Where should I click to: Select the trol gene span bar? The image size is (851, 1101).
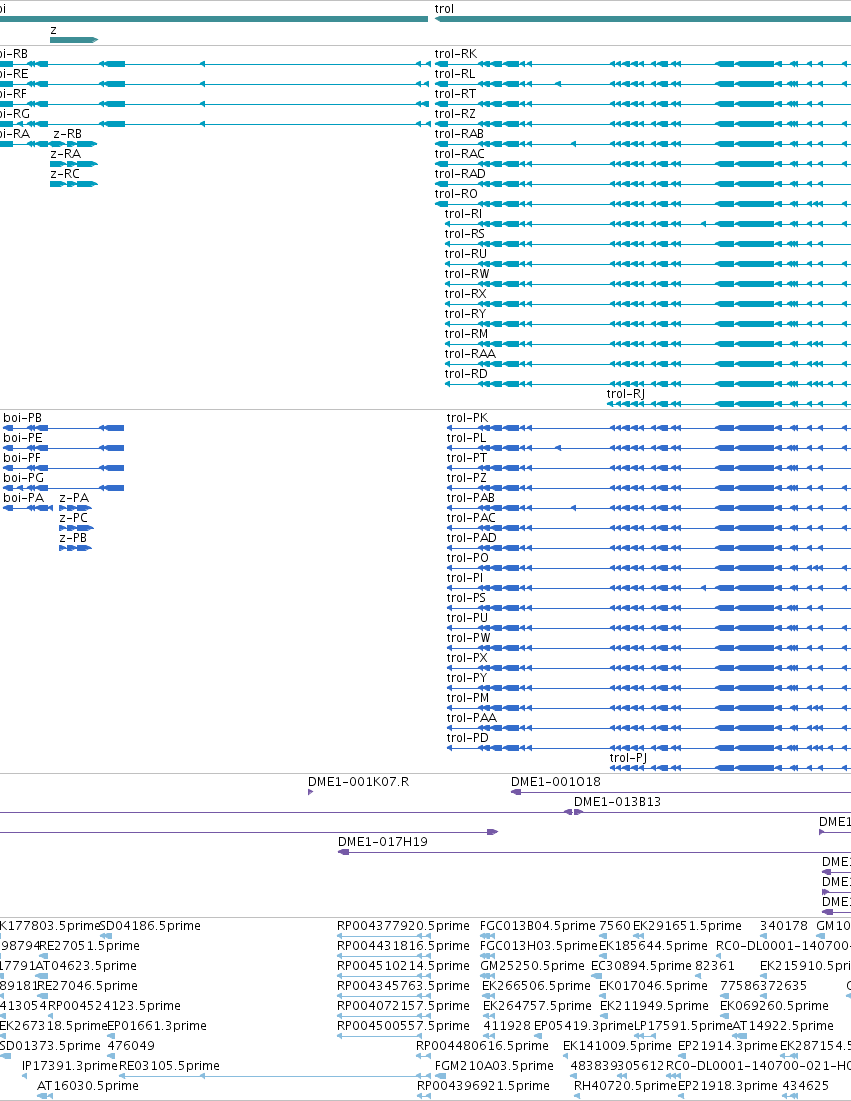coord(642,19)
